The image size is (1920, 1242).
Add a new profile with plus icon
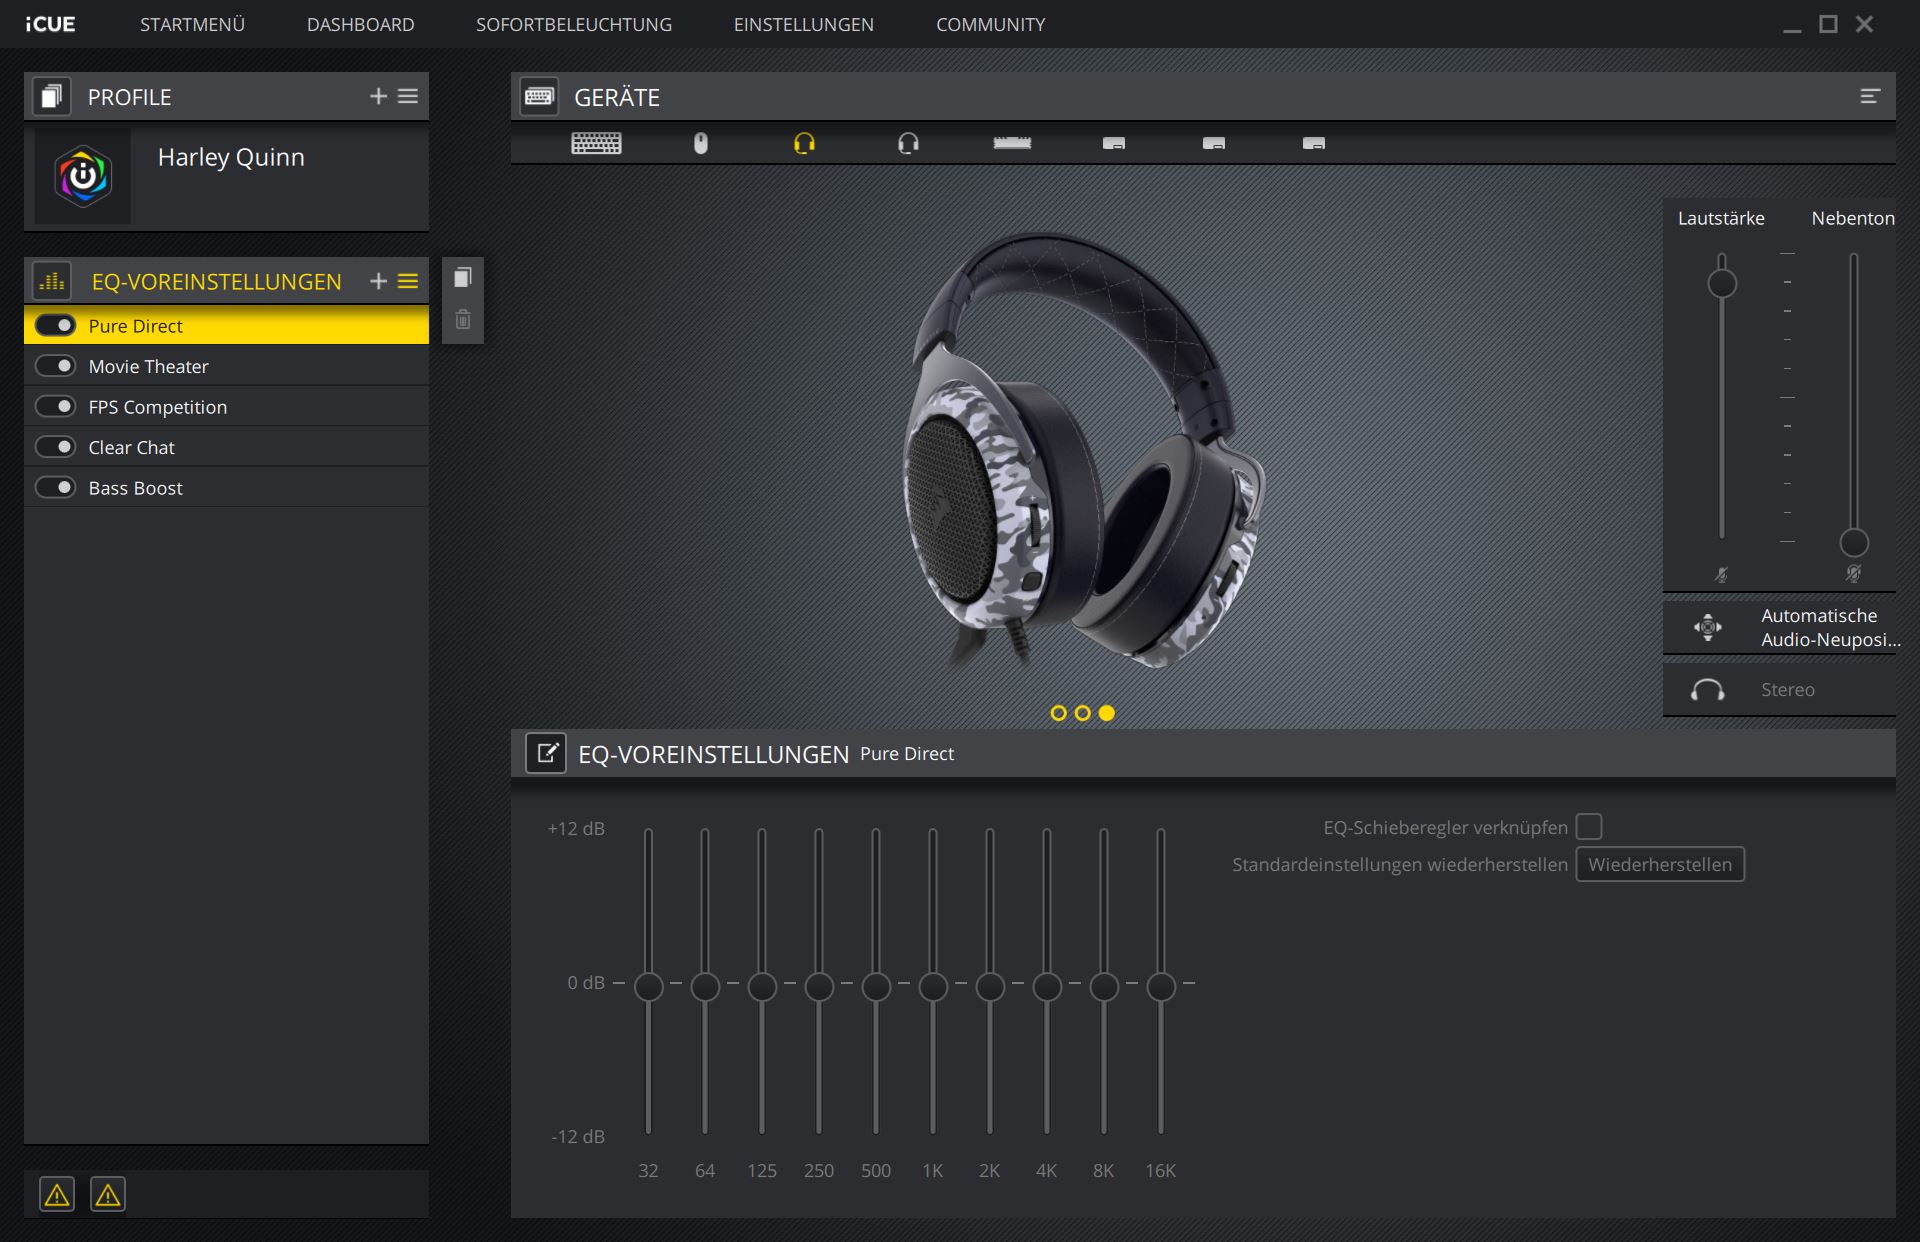pos(378,96)
